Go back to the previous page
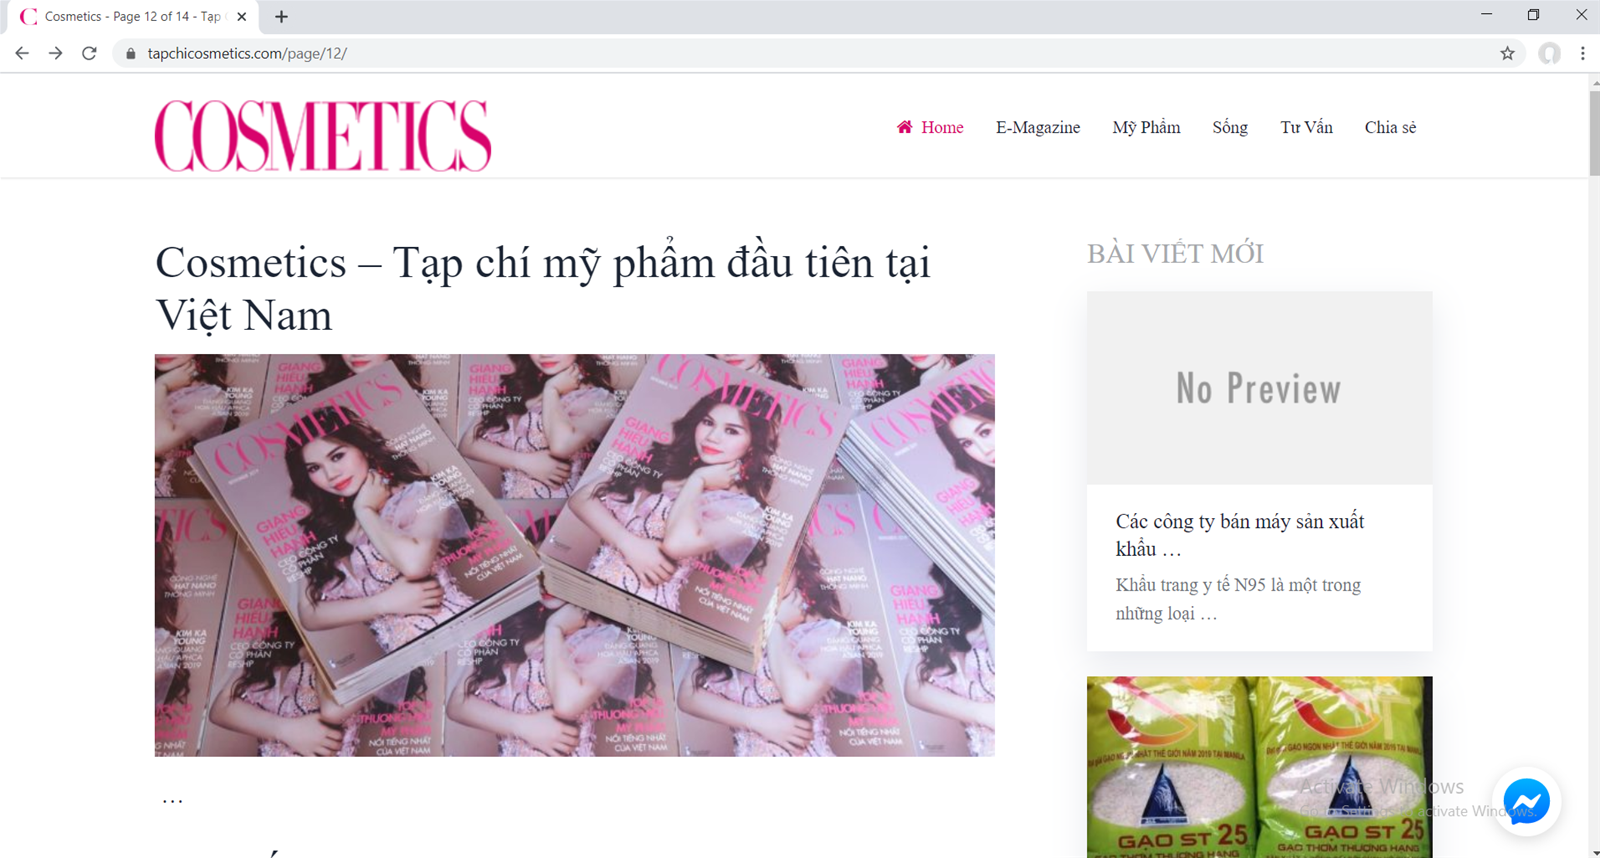Screen dimensions: 1600x858 click(22, 53)
